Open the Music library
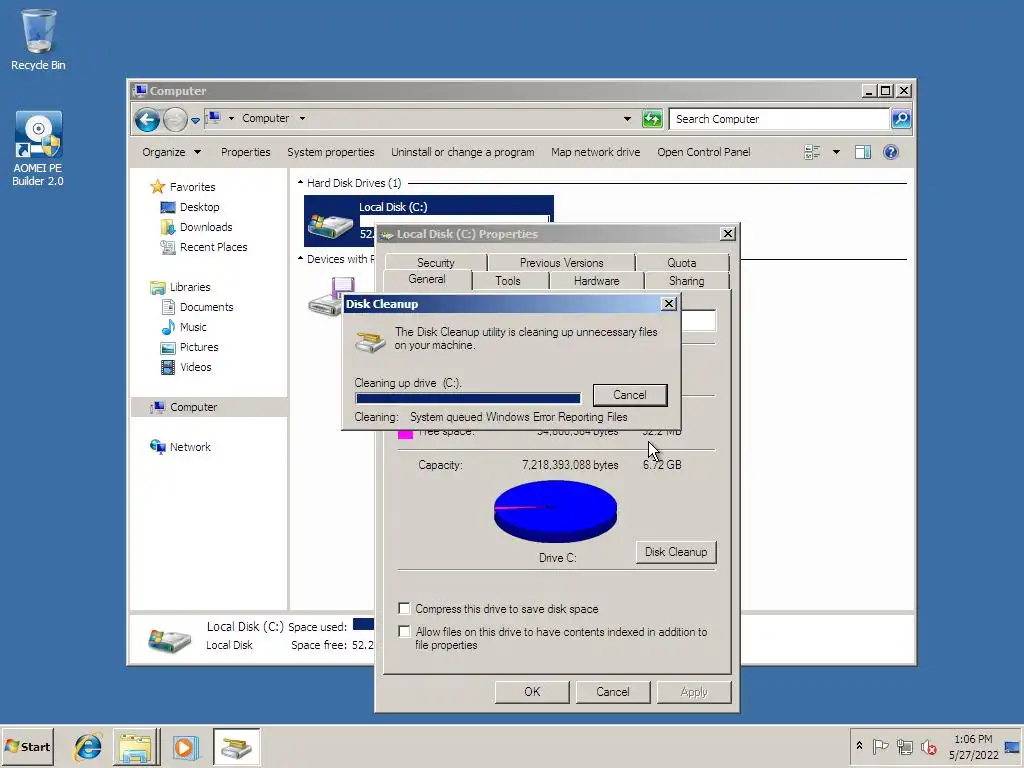 pyautogui.click(x=193, y=327)
